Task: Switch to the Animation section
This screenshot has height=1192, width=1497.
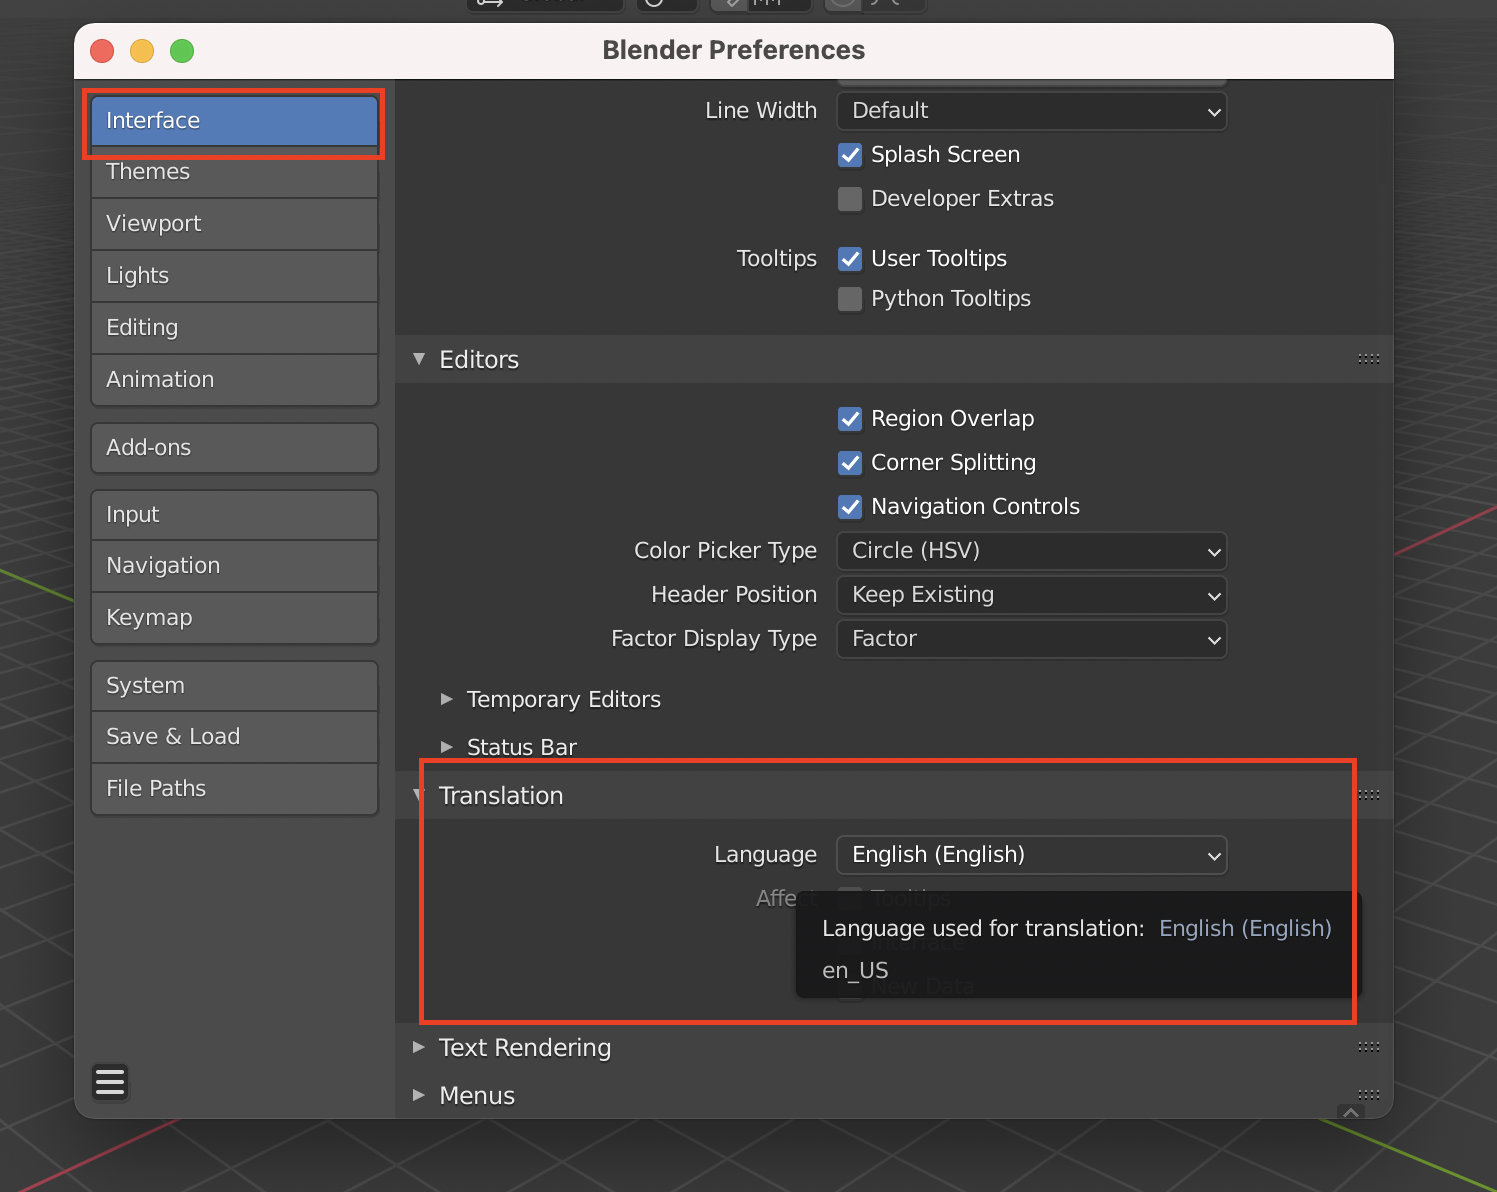Action: [234, 380]
